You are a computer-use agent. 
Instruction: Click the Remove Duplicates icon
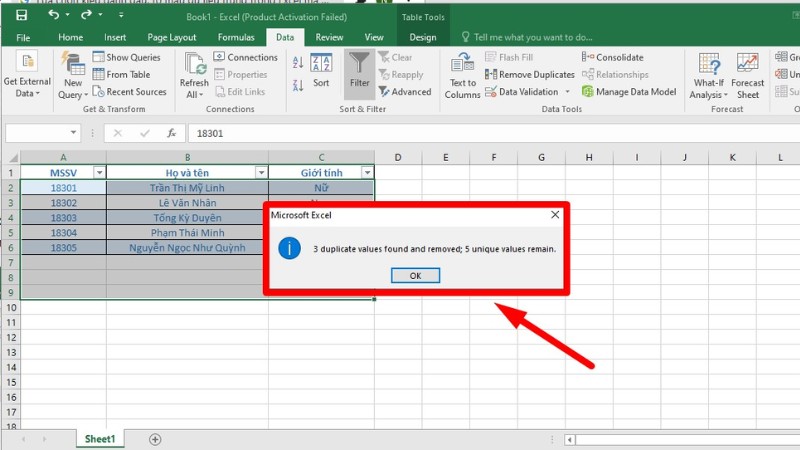pyautogui.click(x=491, y=74)
